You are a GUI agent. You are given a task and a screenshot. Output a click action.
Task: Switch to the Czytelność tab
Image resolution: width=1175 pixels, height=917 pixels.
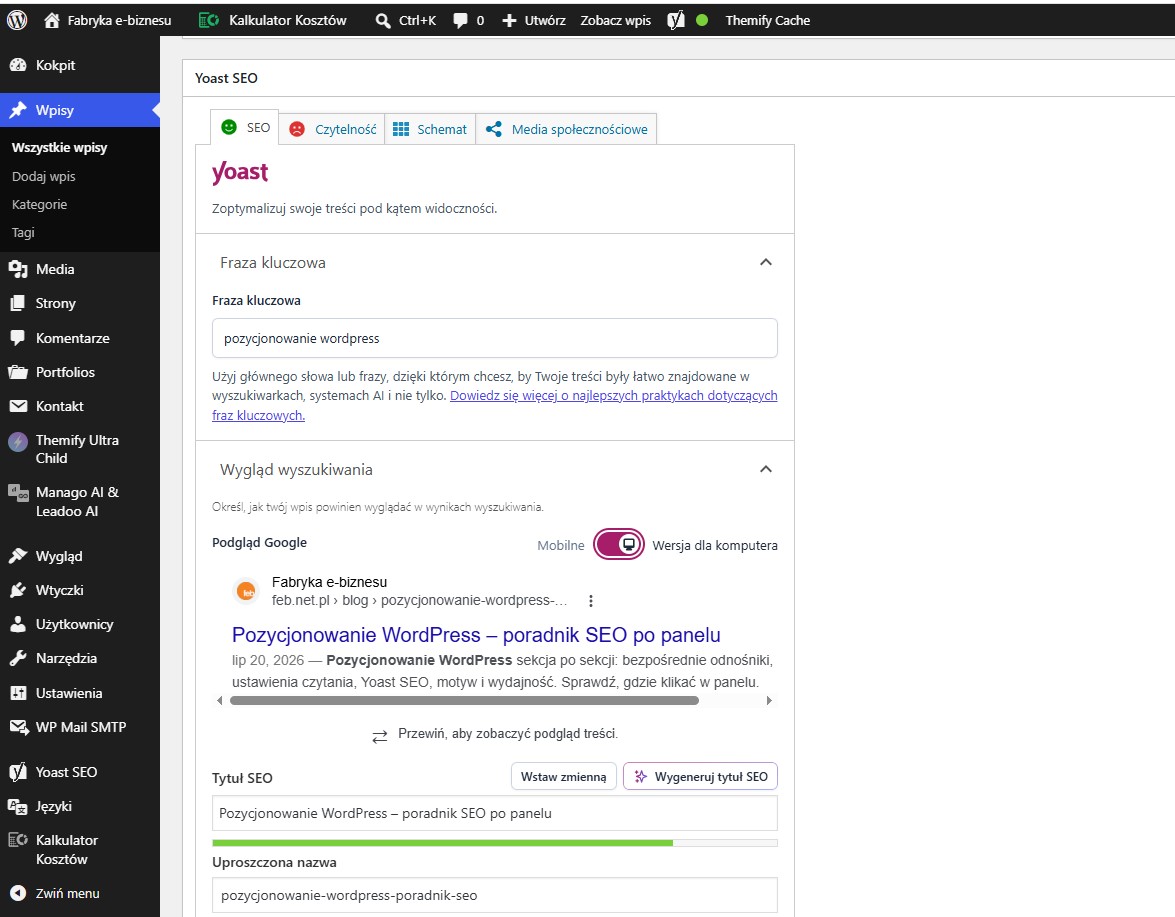[333, 129]
